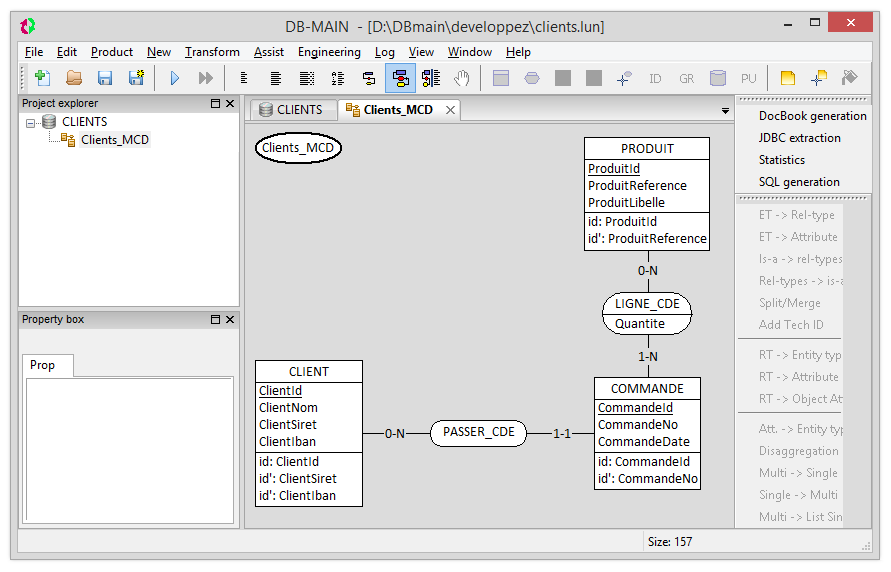891x572 pixels.
Task: Select the Prop tab in Property box
Action: 48,365
